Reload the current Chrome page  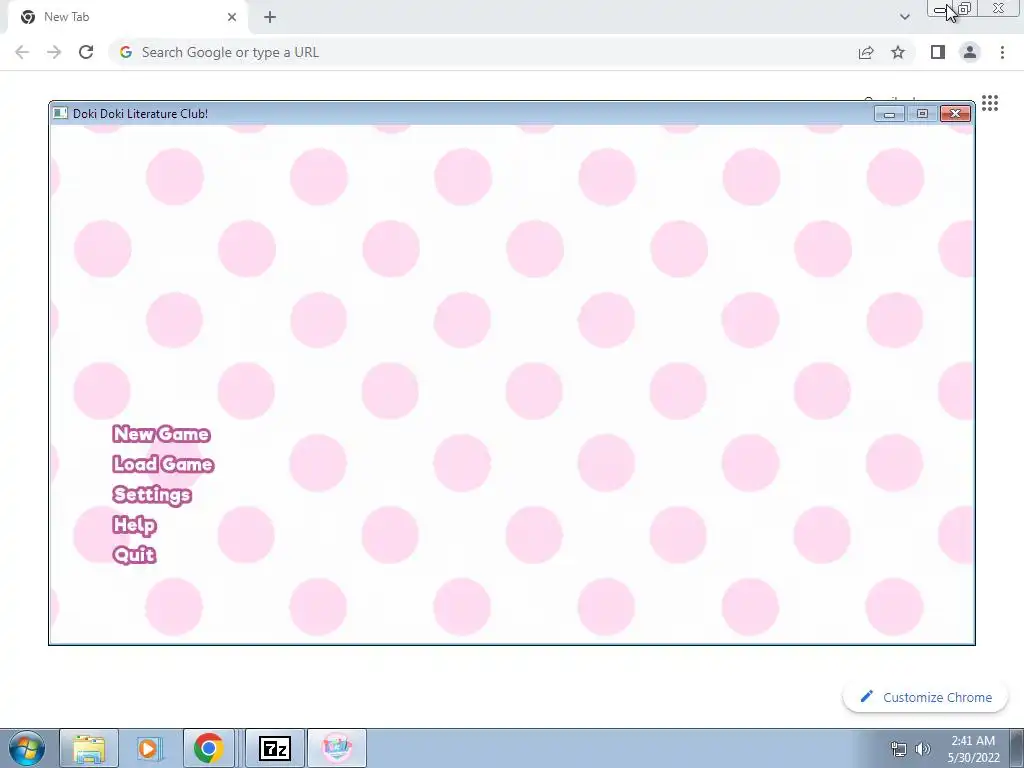click(x=86, y=52)
